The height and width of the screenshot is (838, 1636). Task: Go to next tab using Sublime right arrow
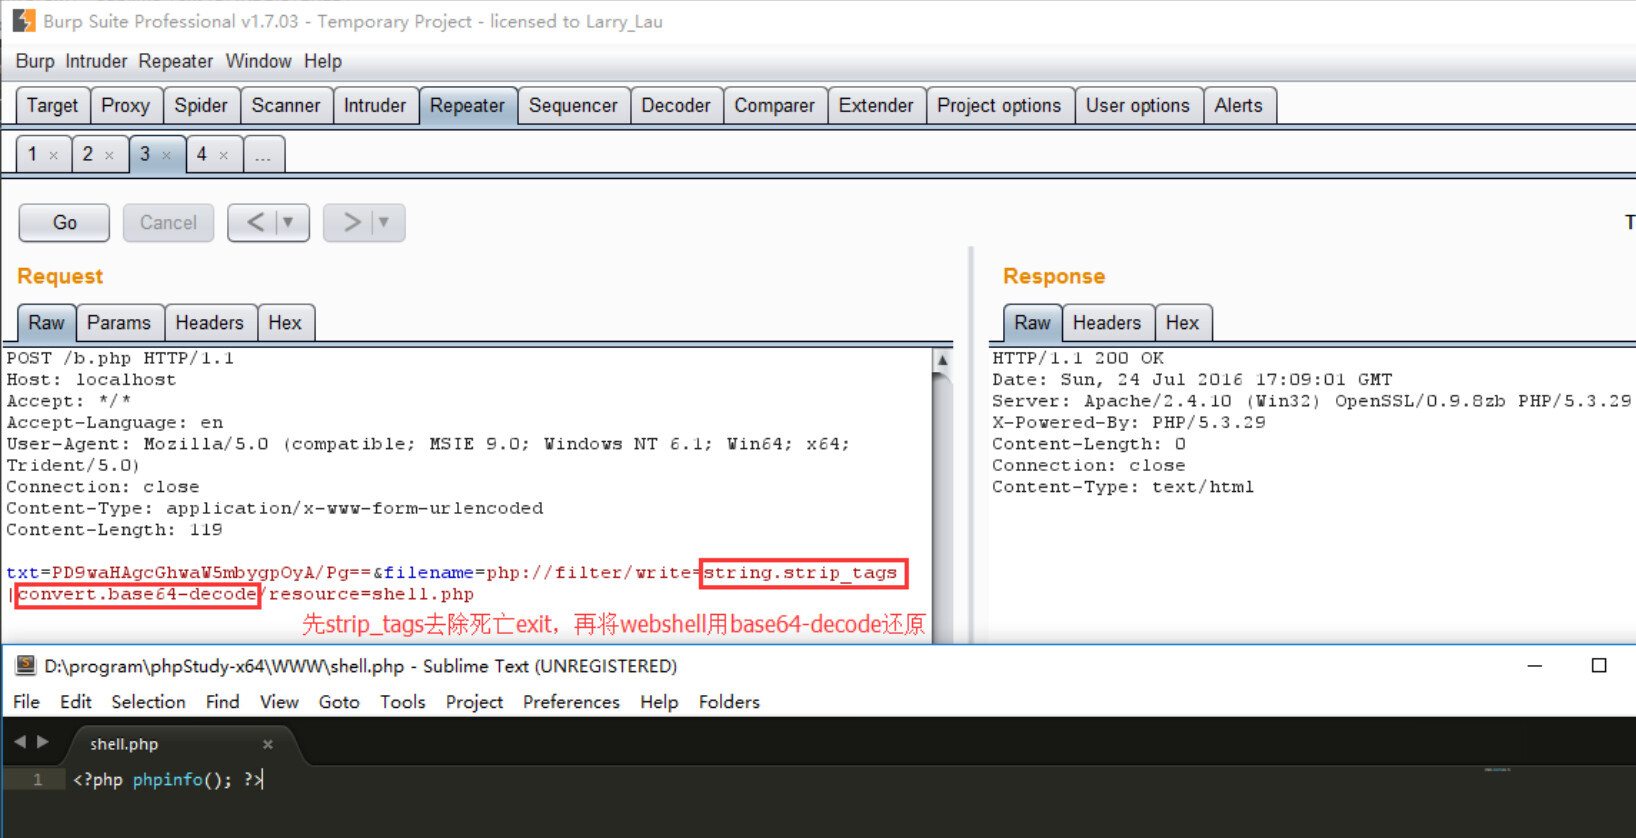(42, 742)
